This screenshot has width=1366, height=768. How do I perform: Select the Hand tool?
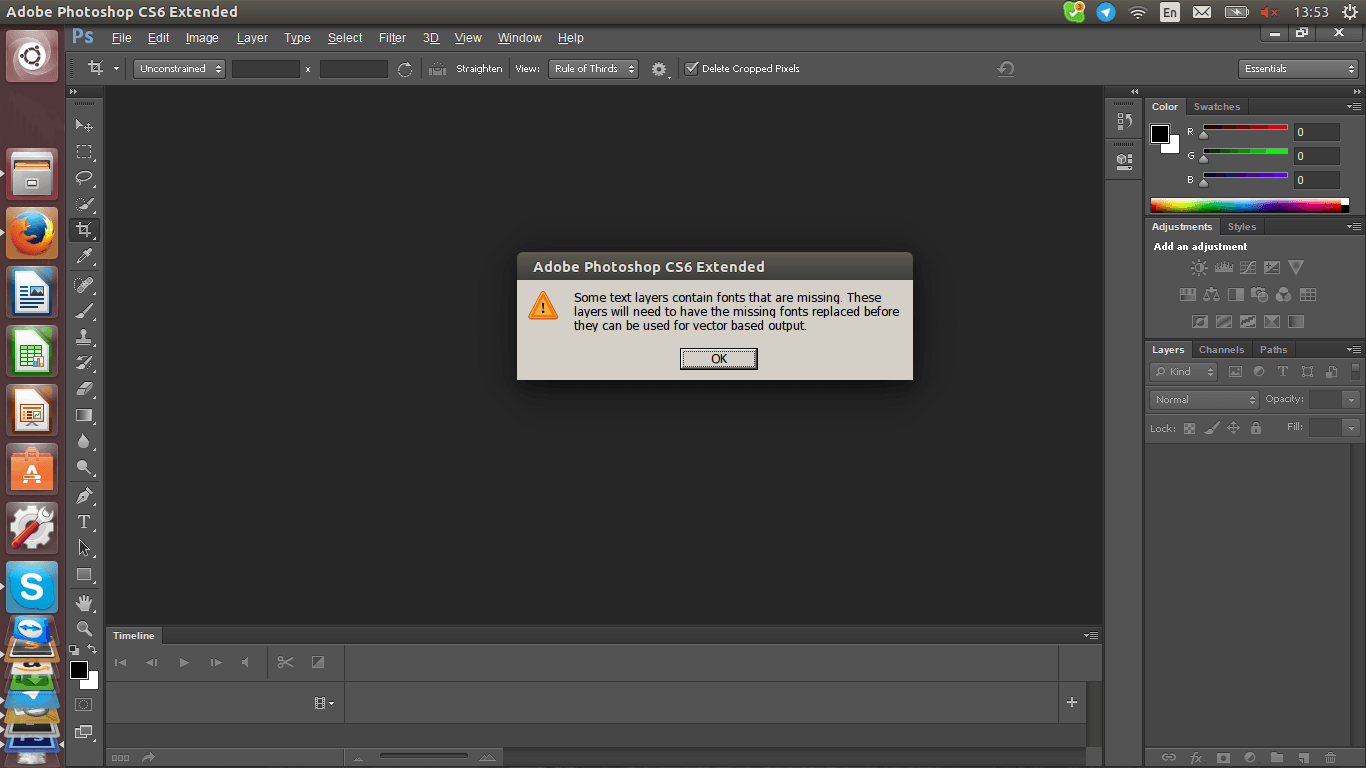(85, 603)
